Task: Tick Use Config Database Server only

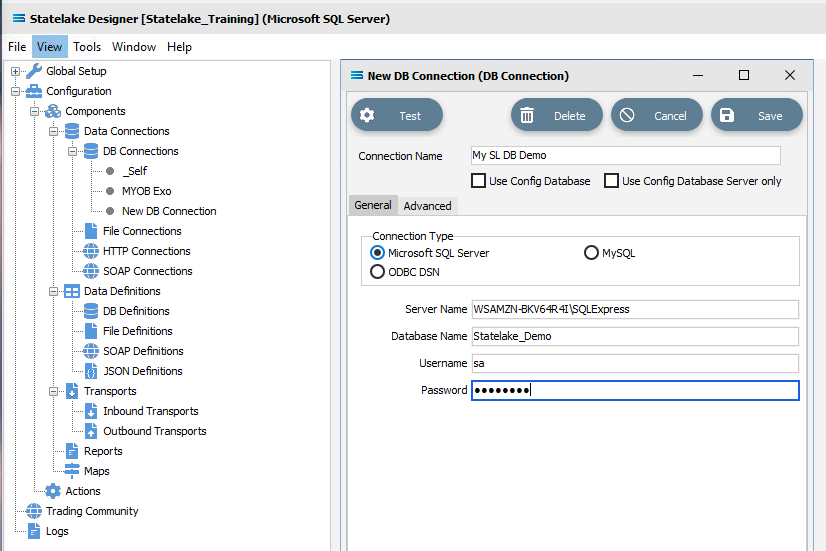Action: pyautogui.click(x=611, y=181)
